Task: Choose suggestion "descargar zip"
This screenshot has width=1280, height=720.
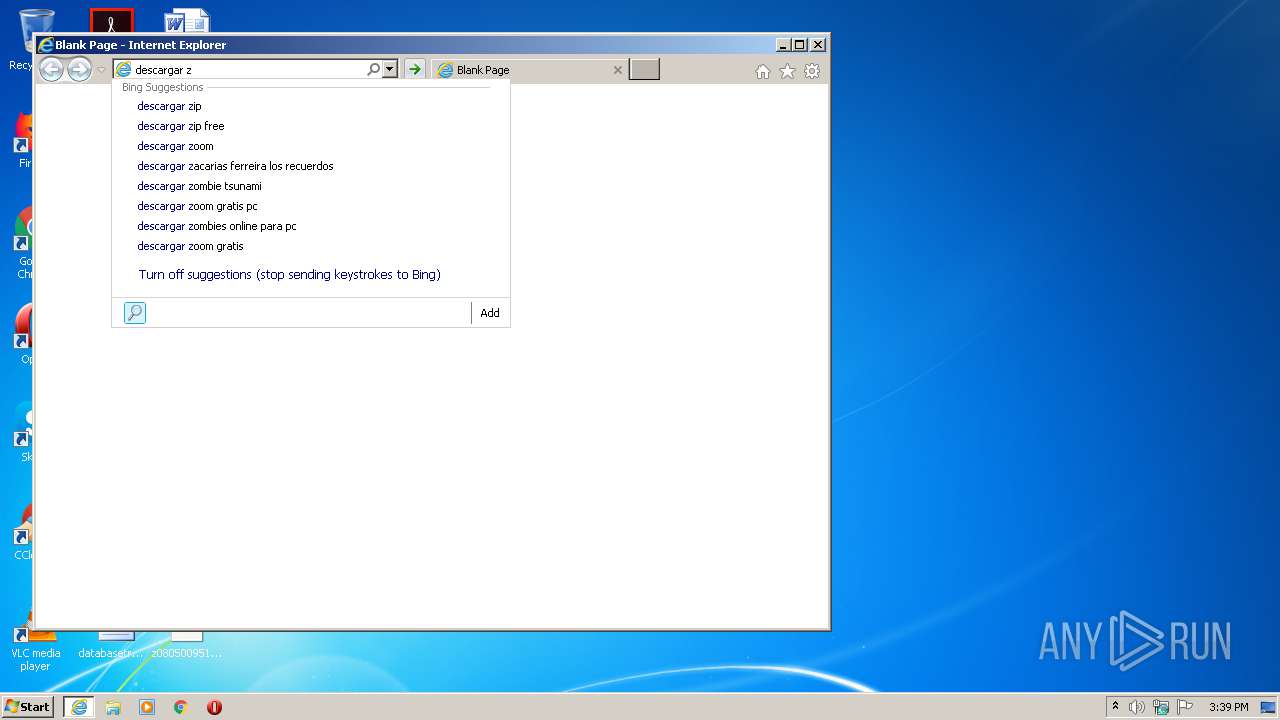Action: tap(169, 106)
